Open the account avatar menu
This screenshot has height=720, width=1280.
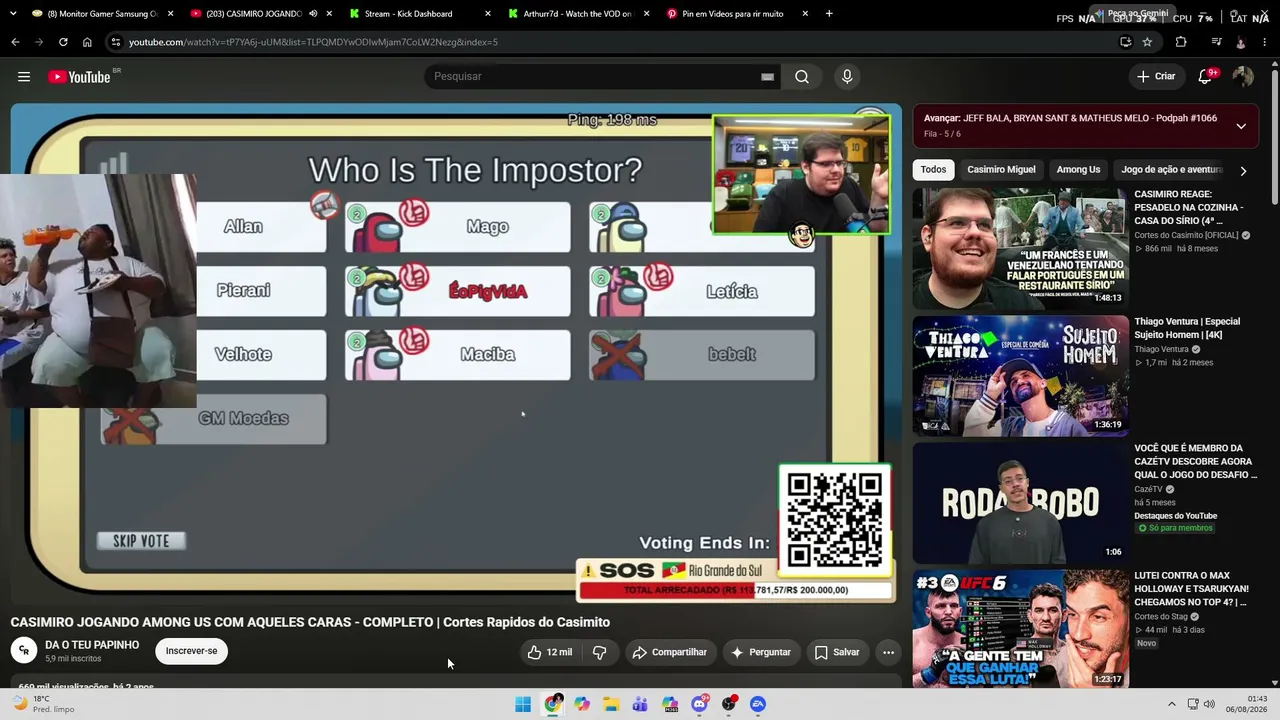click(x=1243, y=77)
